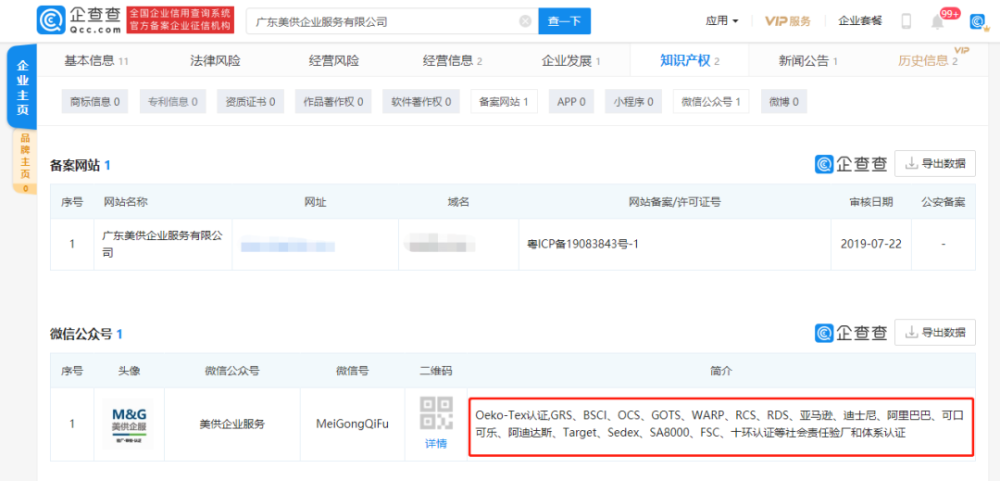1000x481 pixels.
Task: Click audit date 2019-07-22
Action: pos(871,244)
